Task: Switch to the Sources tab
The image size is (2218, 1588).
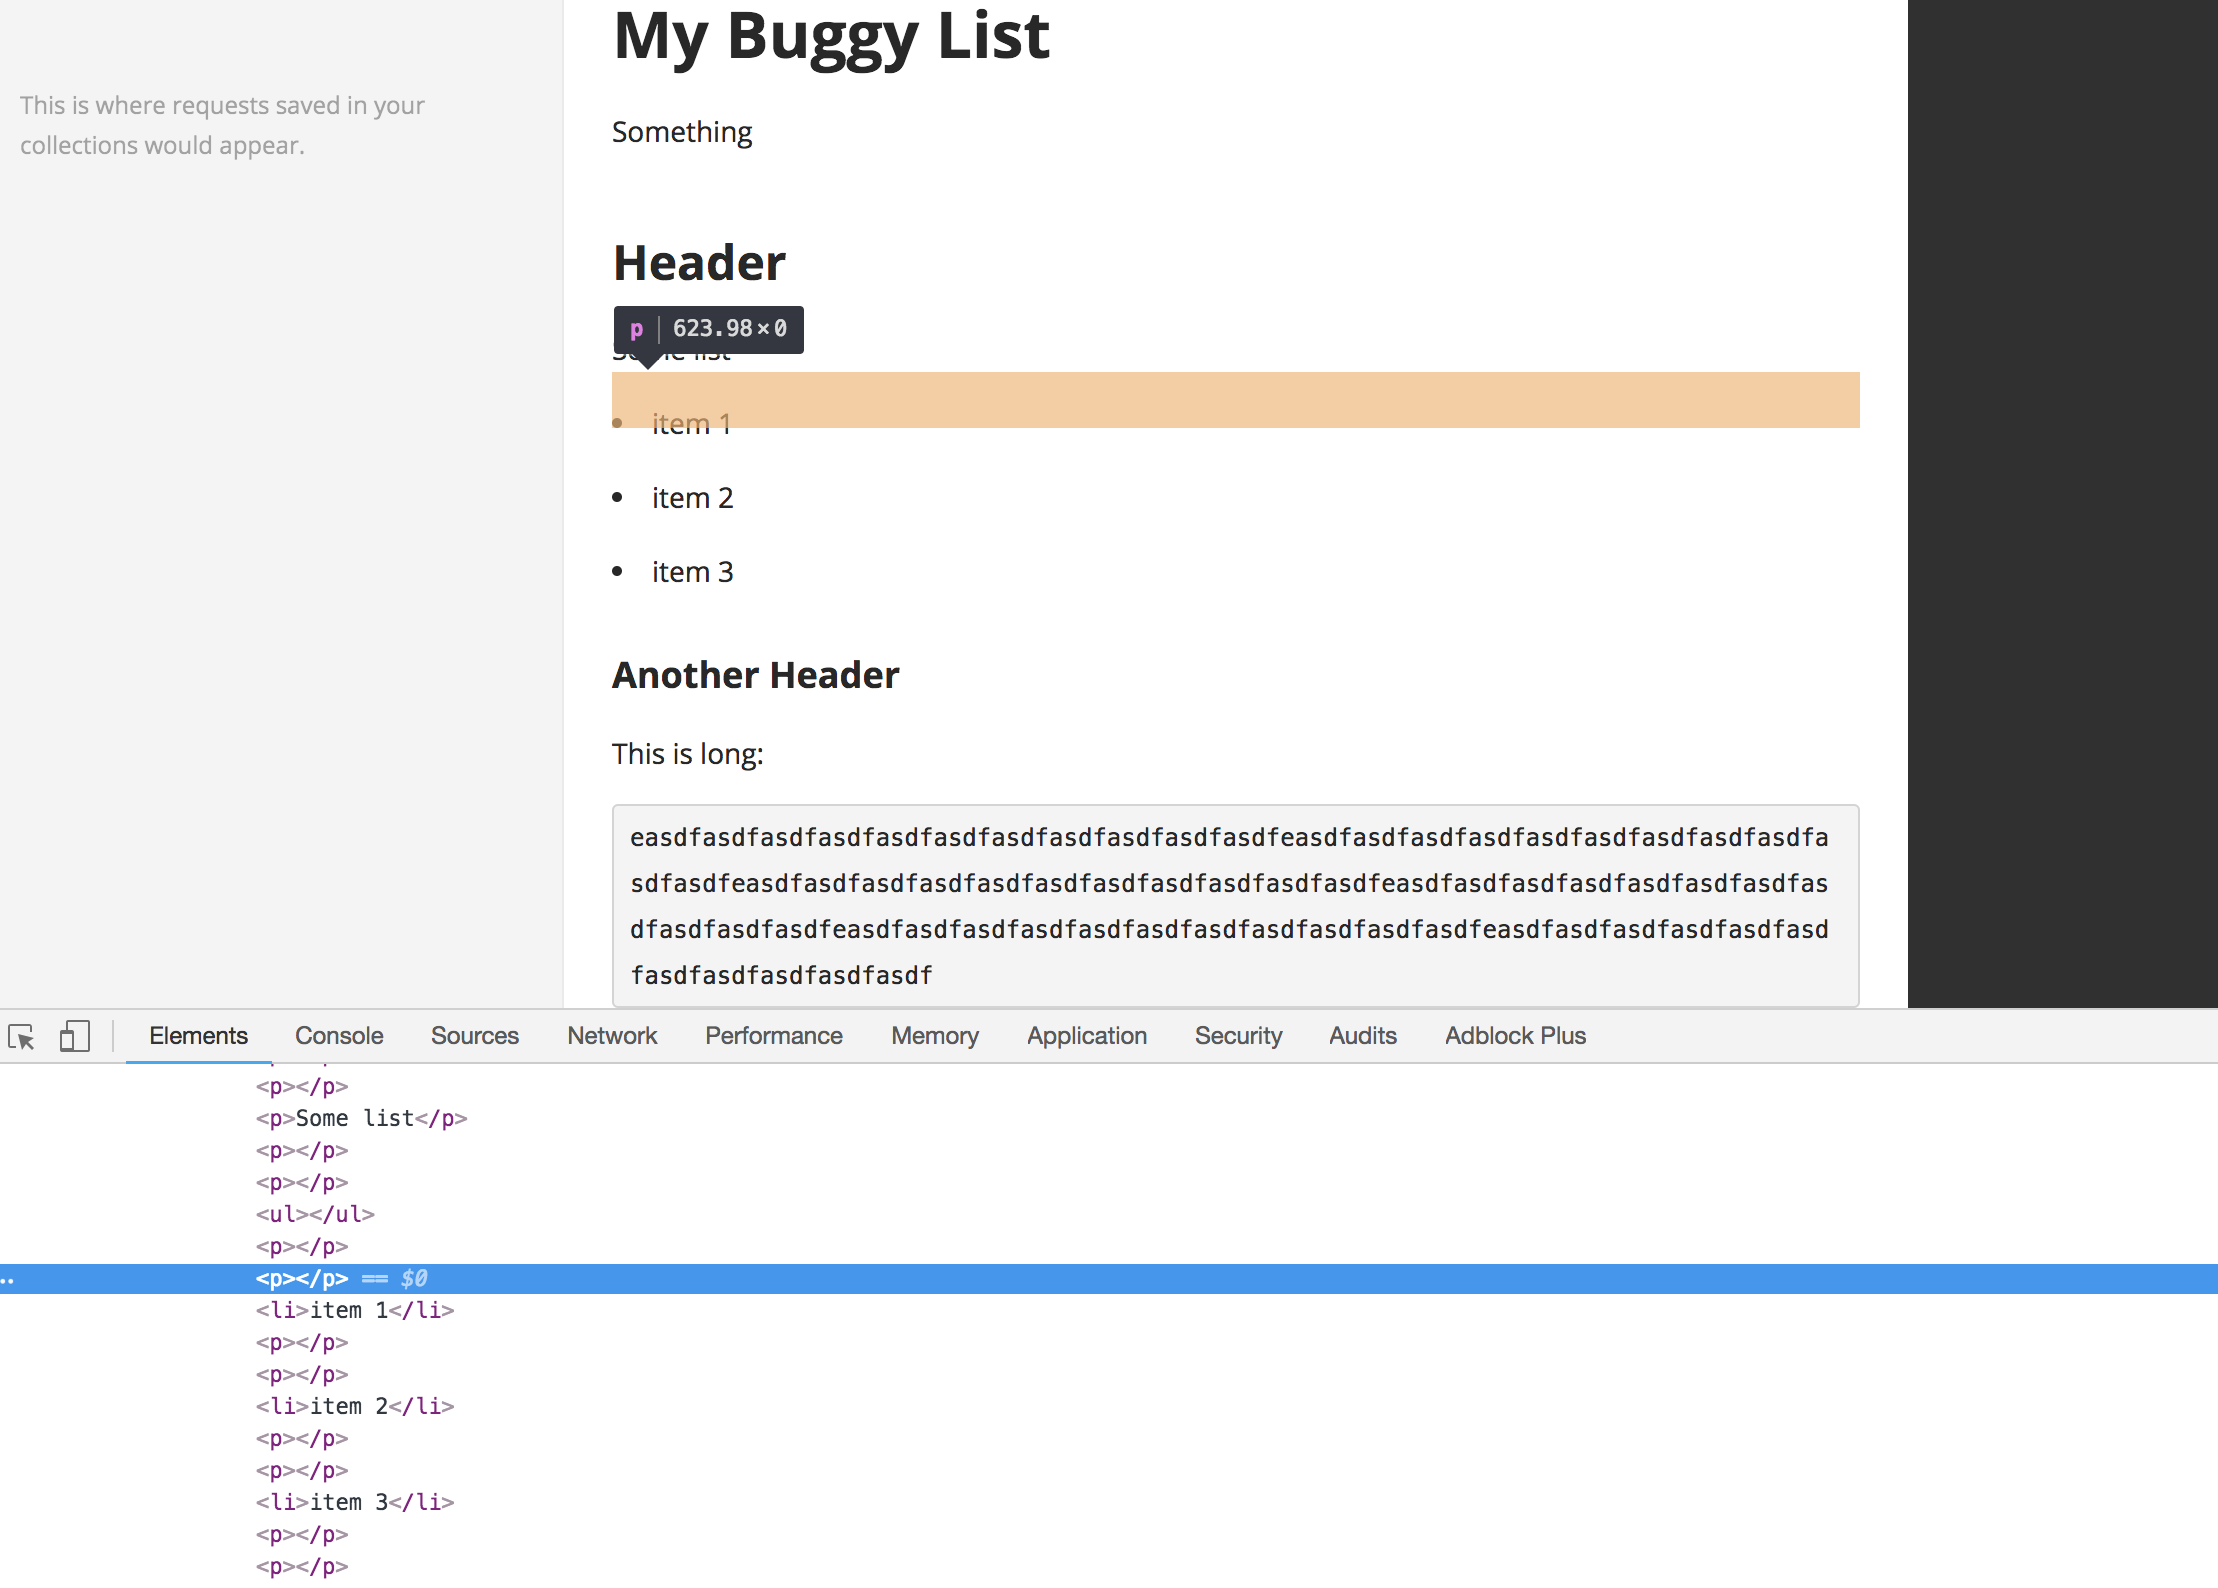Action: (475, 1036)
